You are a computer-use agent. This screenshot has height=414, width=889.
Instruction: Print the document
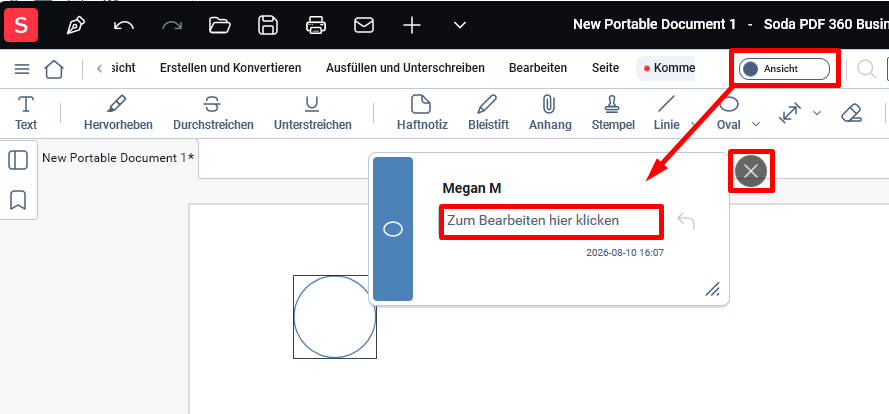coord(316,26)
